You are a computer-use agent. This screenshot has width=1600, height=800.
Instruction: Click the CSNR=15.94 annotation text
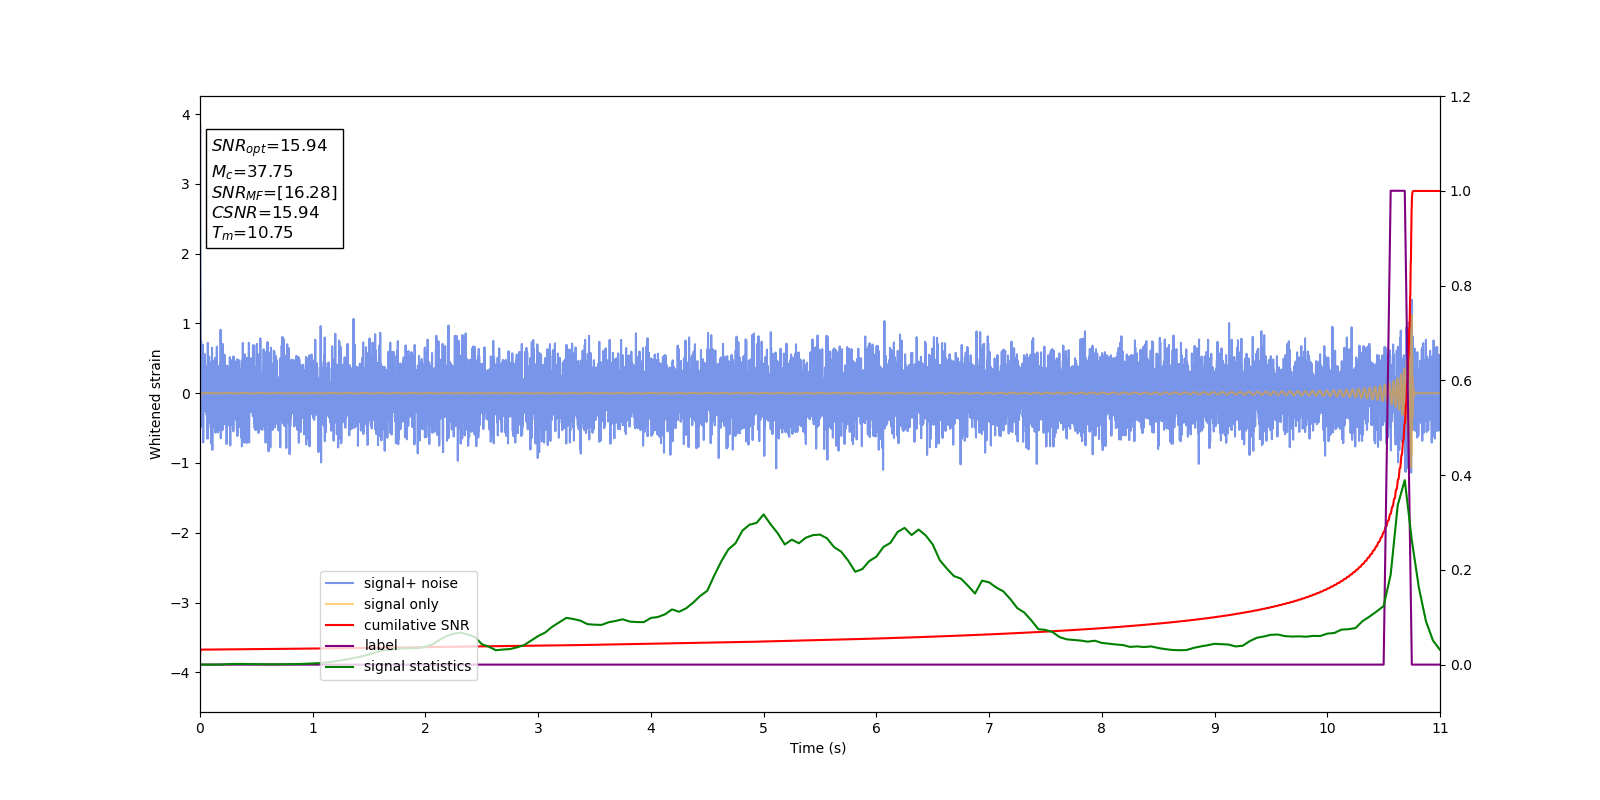pos(265,213)
